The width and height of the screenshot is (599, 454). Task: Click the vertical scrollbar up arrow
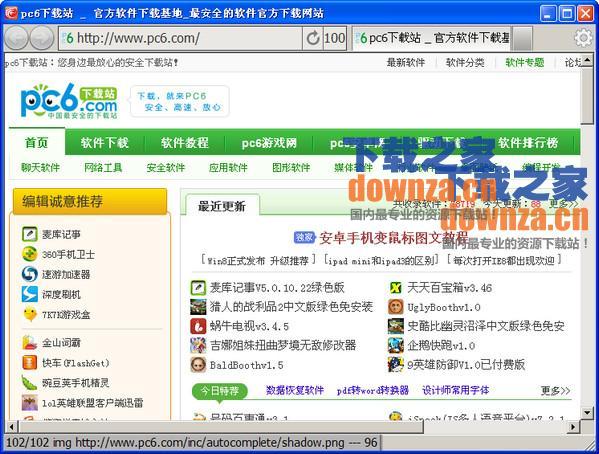point(587,60)
